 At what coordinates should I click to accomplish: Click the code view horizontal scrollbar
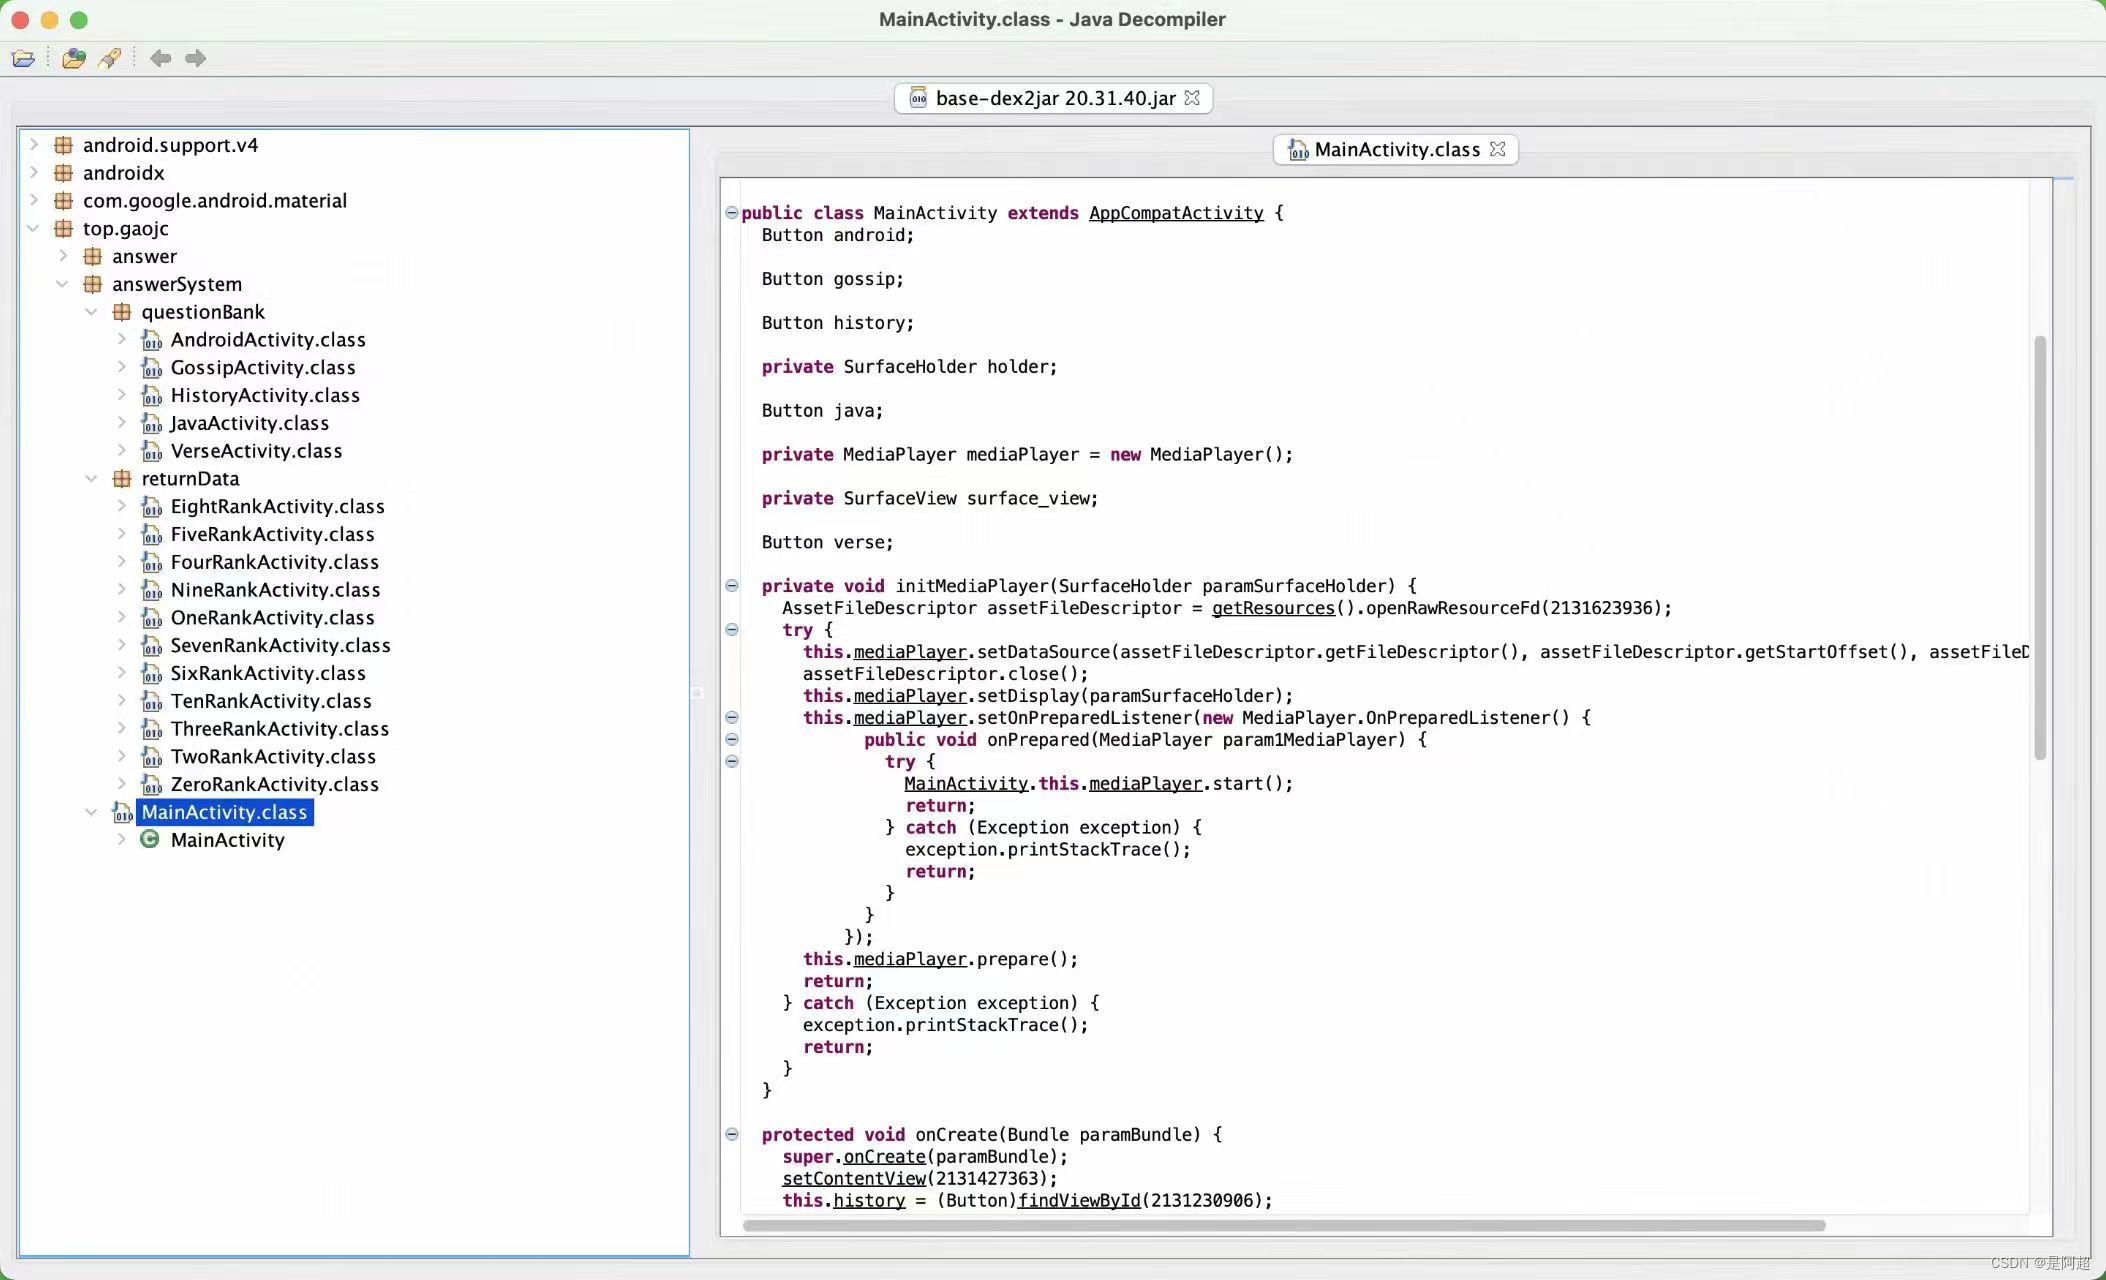pyautogui.click(x=1284, y=1226)
